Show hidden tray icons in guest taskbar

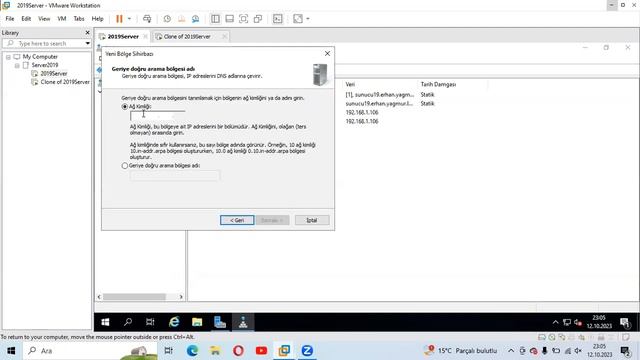[555, 322]
